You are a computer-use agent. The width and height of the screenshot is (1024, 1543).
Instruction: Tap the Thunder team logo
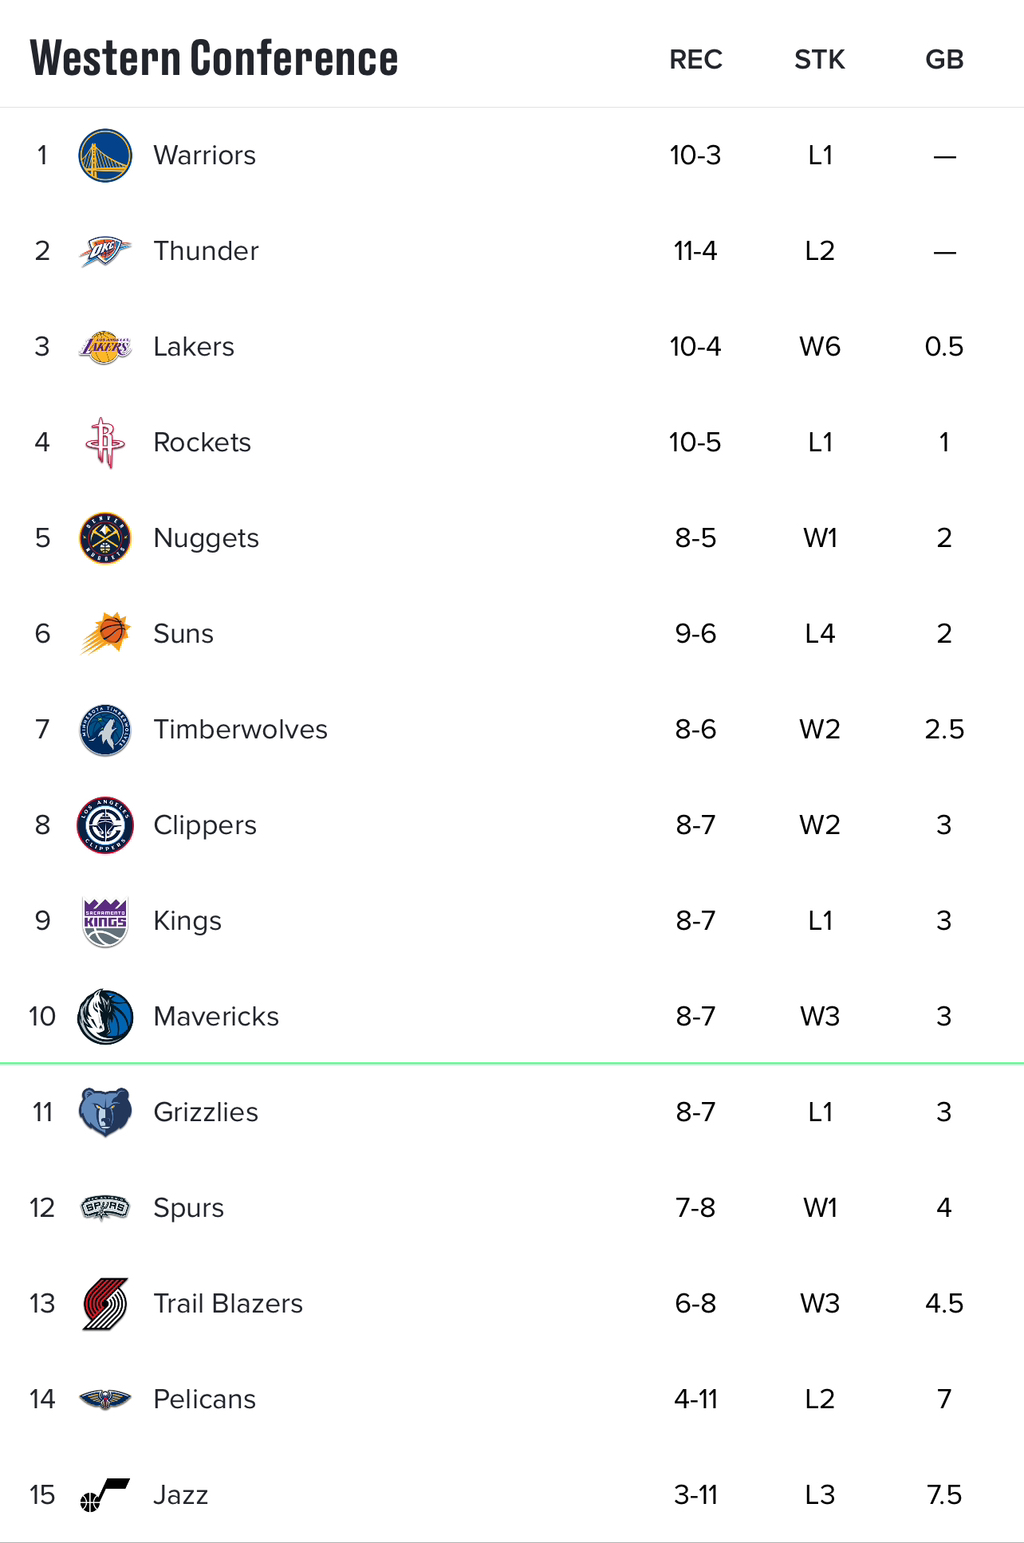105,251
